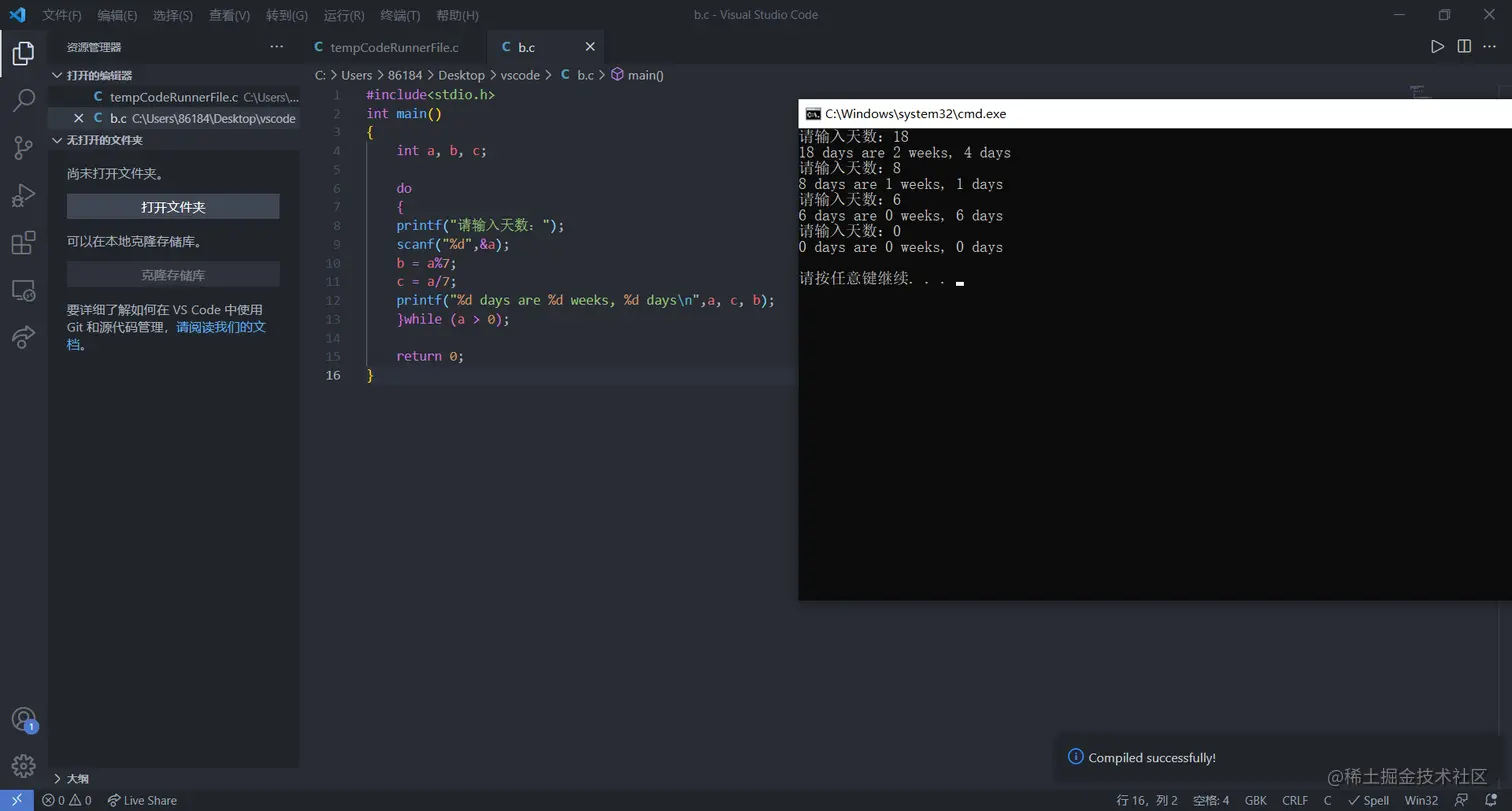Screen dimensions: 1512x811
Task: Start Live Share from the status bar
Action: click(142, 800)
